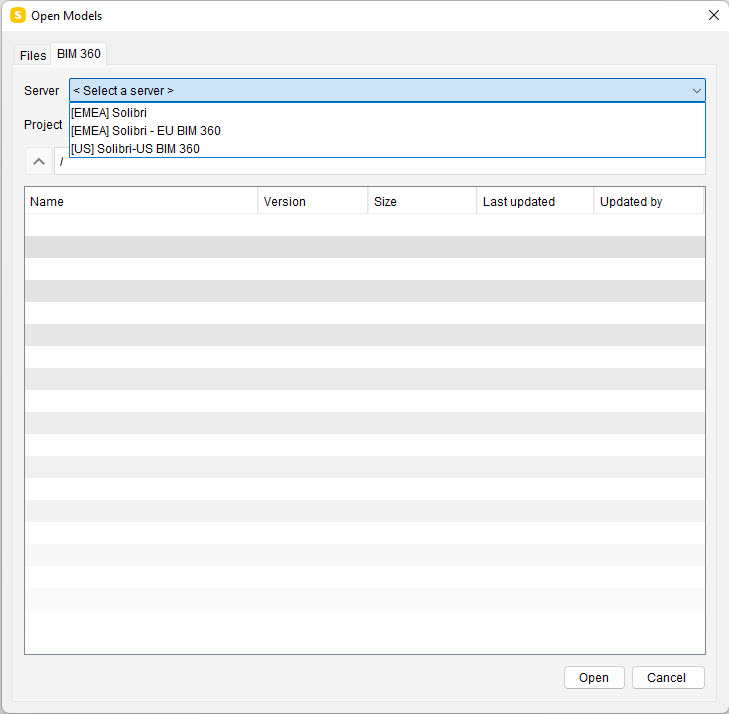Screen dimensions: 729x714
Task: Click the Solibri app icon in title bar
Action: (18, 15)
